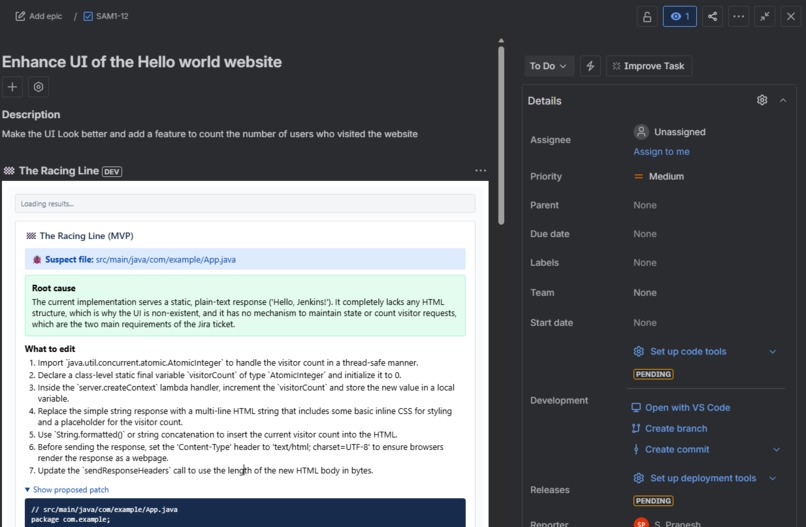806x527 pixels.
Task: Click the Labels None value
Action: pos(645,263)
